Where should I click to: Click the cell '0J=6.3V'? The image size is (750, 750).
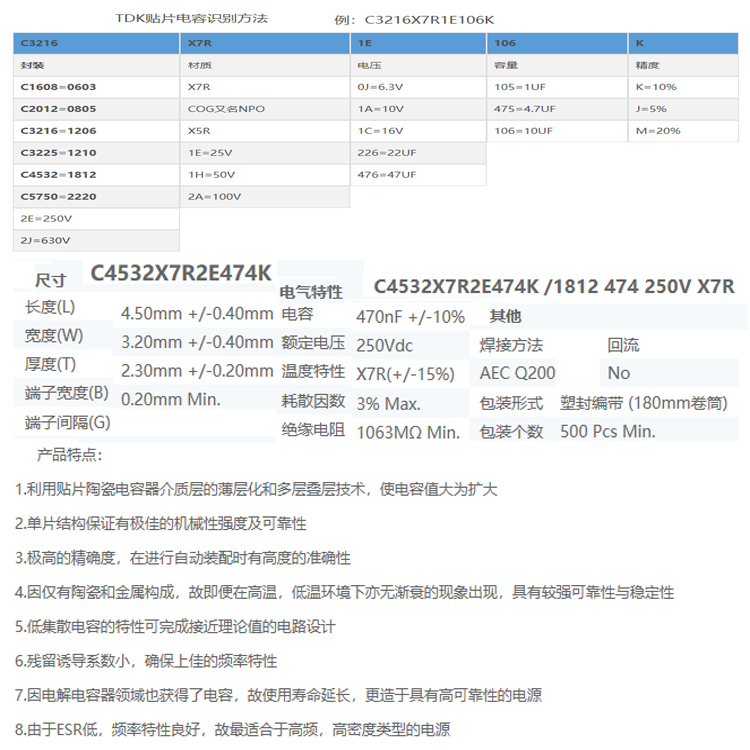(419, 87)
